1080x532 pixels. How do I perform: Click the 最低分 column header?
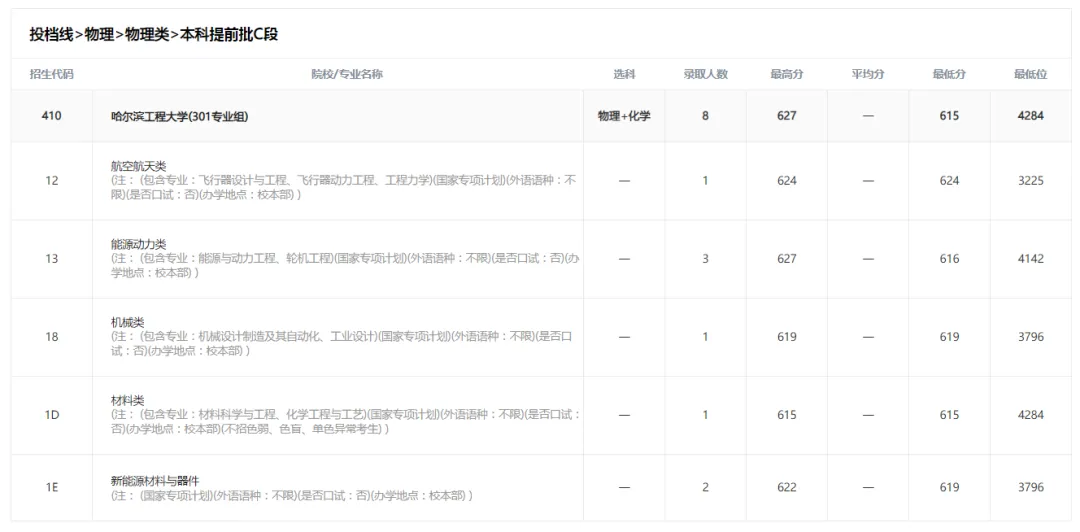[x=949, y=74]
